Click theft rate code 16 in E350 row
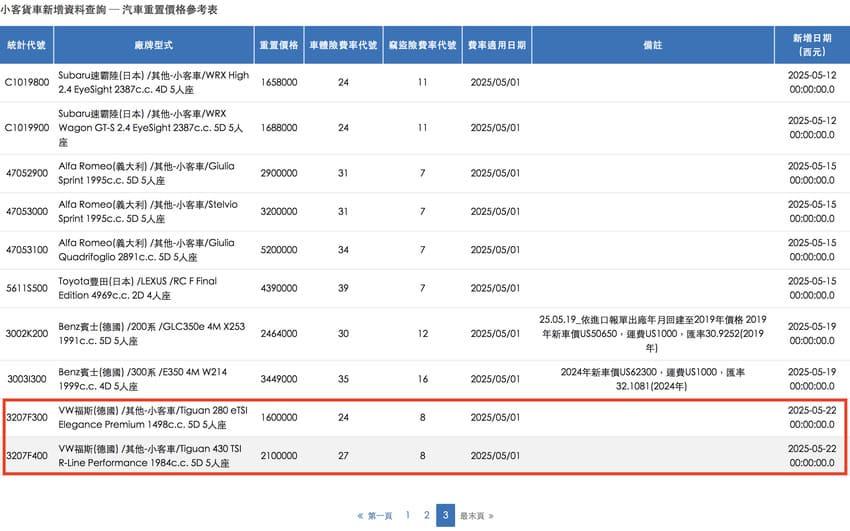Image resolution: width=850 pixels, height=531 pixels. [x=422, y=379]
